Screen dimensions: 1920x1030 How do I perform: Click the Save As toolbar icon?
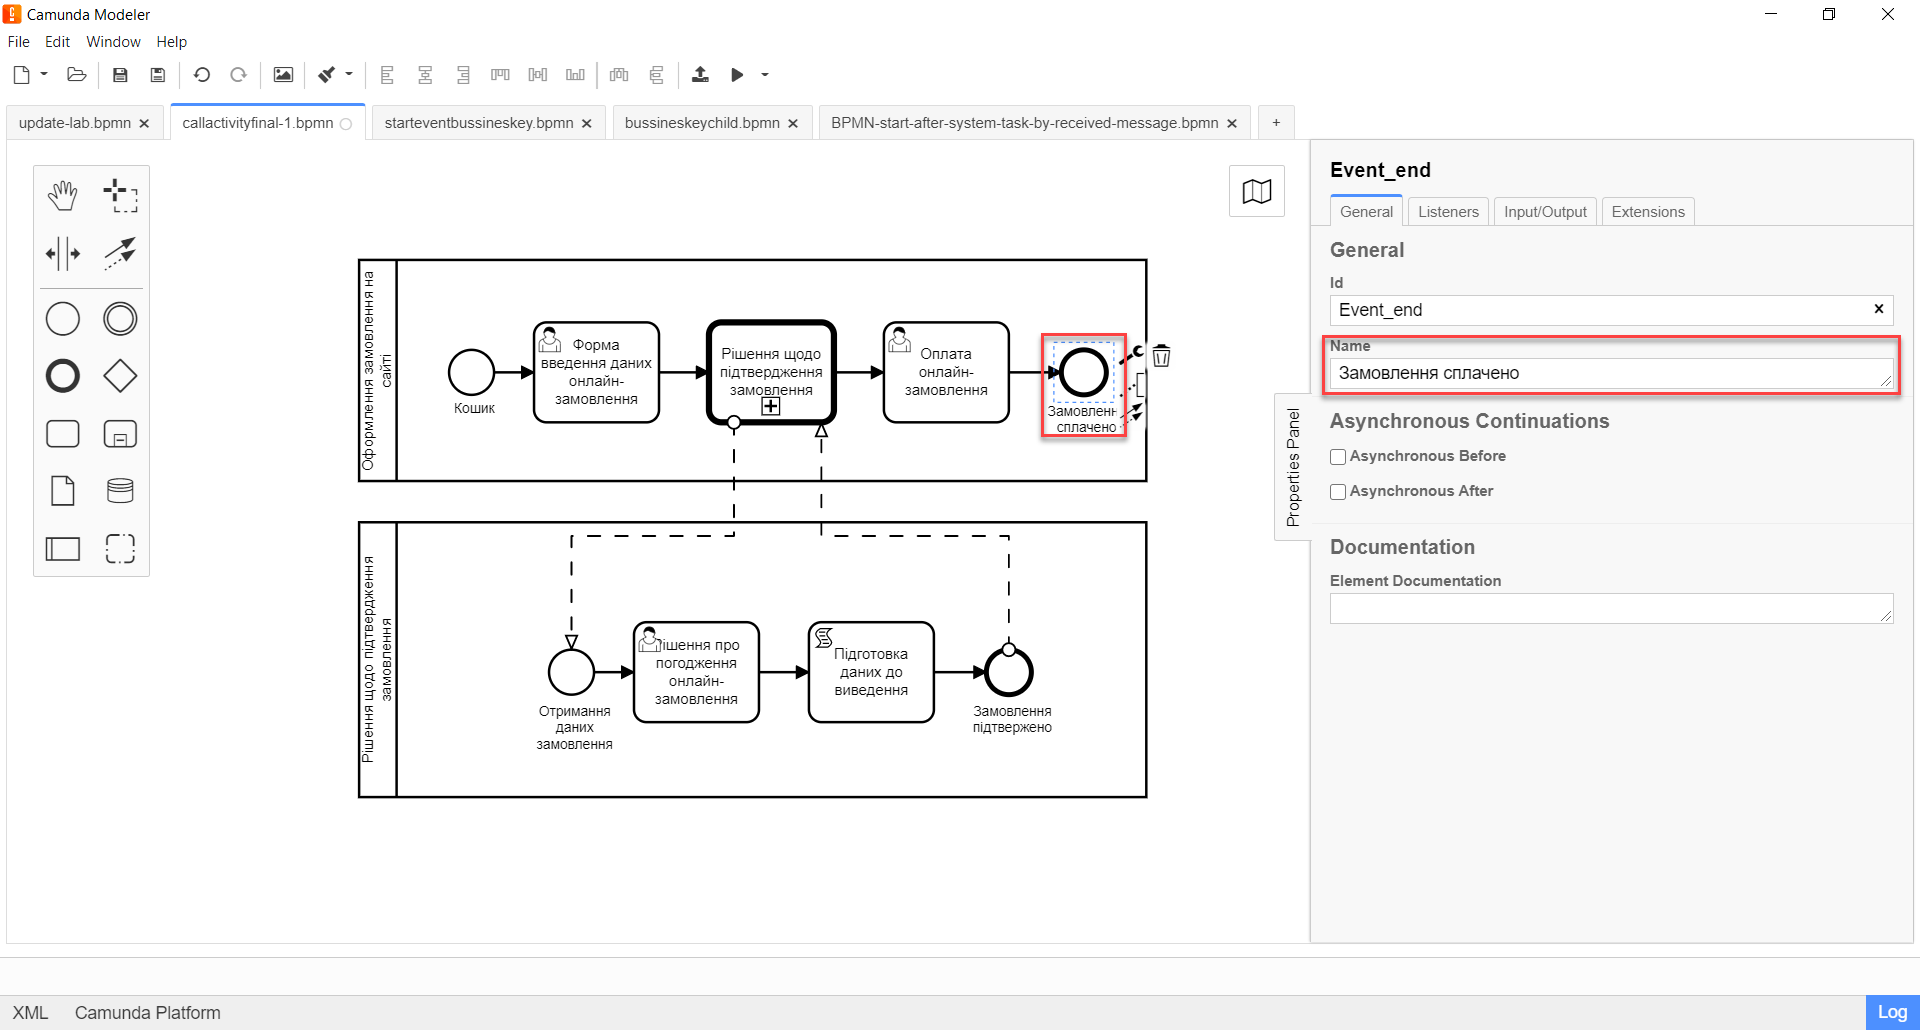[x=157, y=75]
